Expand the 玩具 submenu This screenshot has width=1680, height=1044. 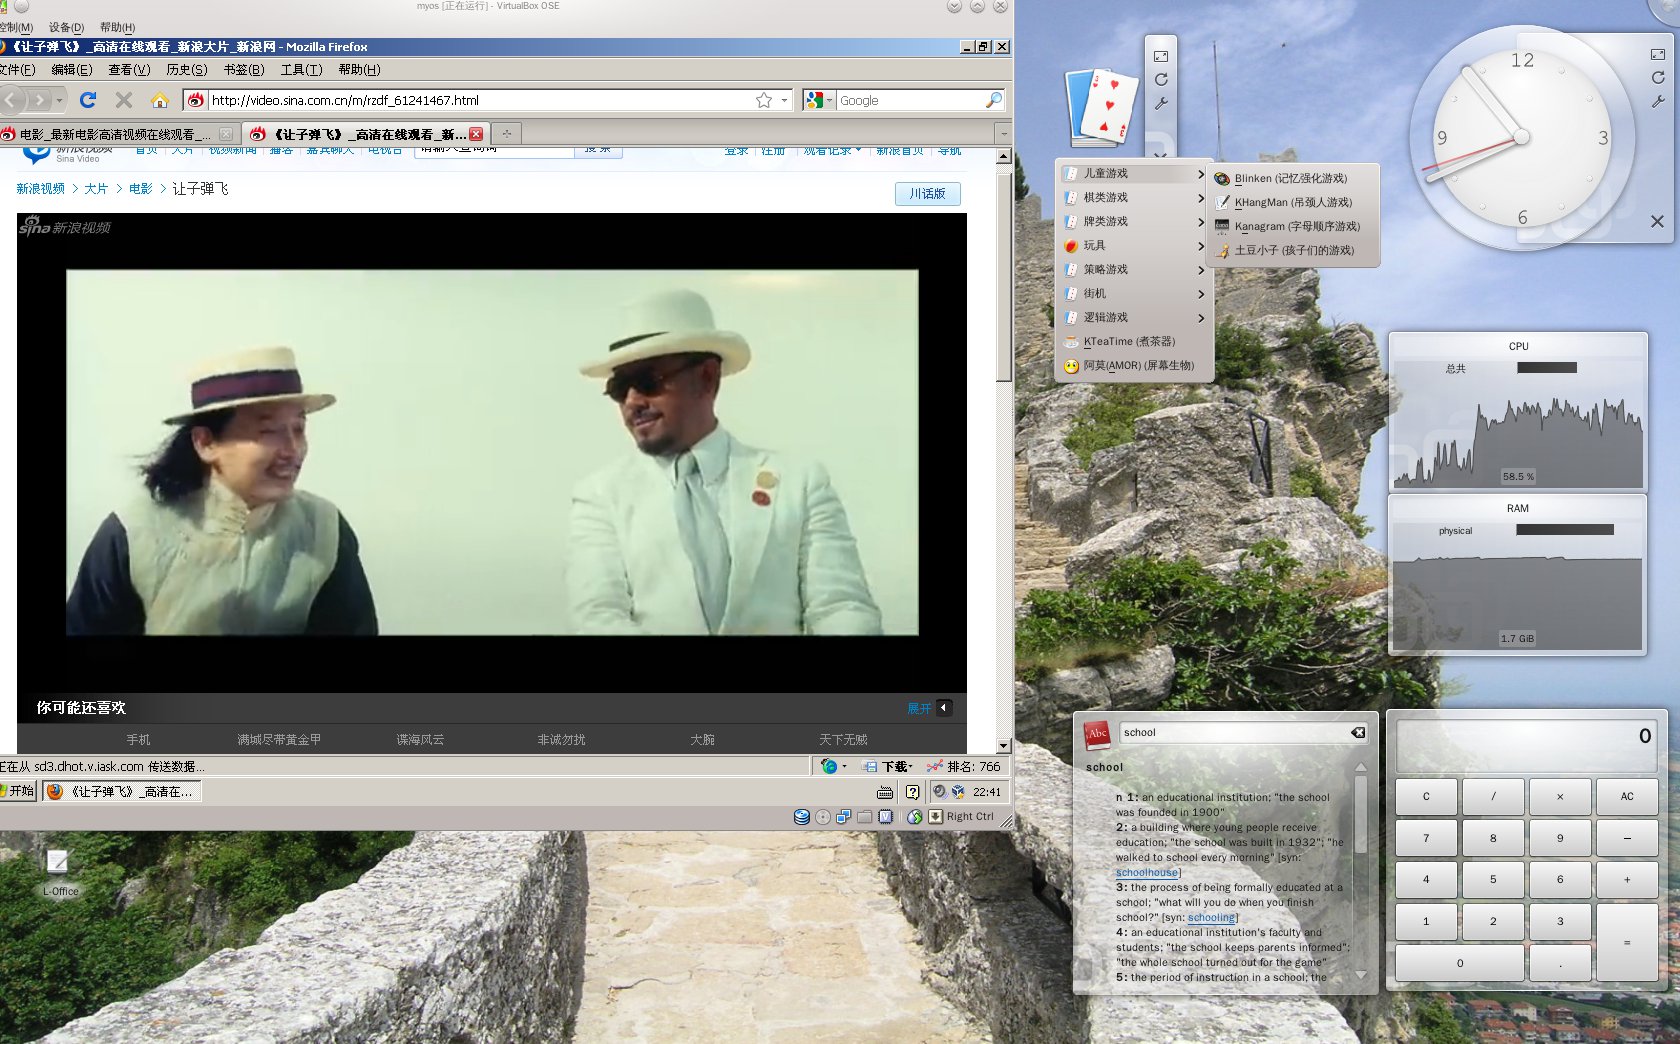[1134, 245]
